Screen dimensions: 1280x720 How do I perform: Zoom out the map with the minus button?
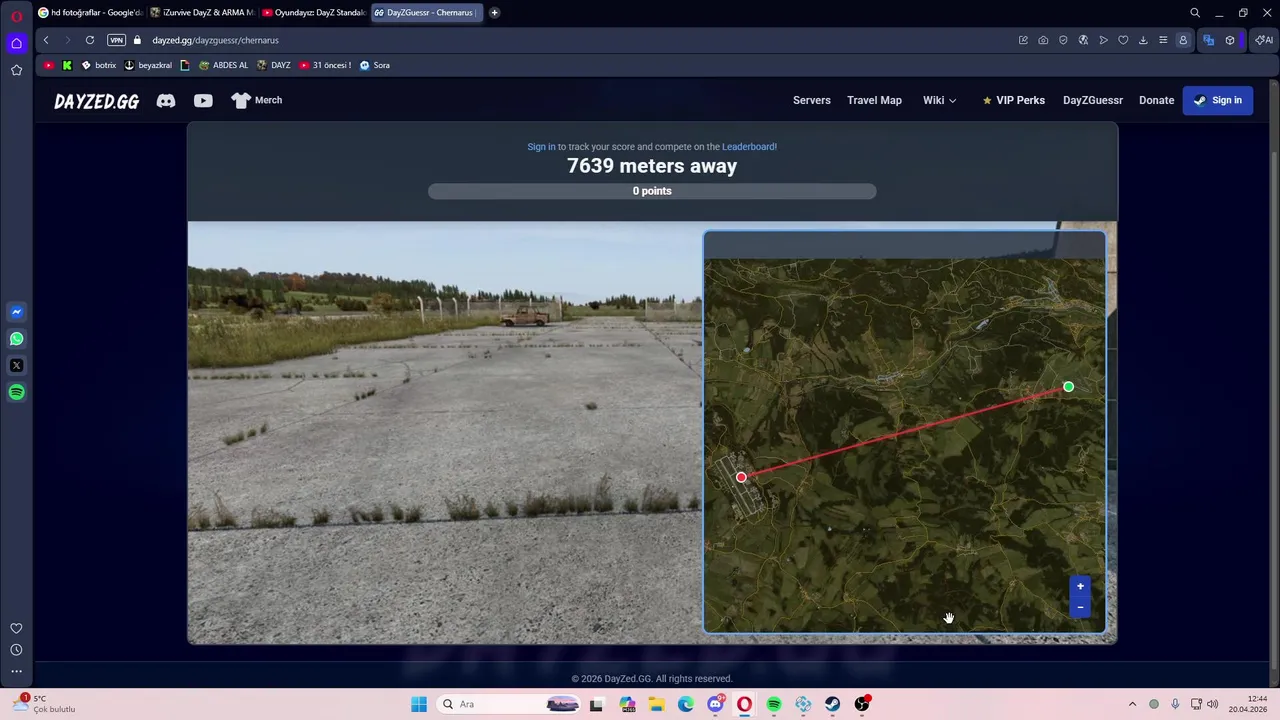pyautogui.click(x=1080, y=607)
